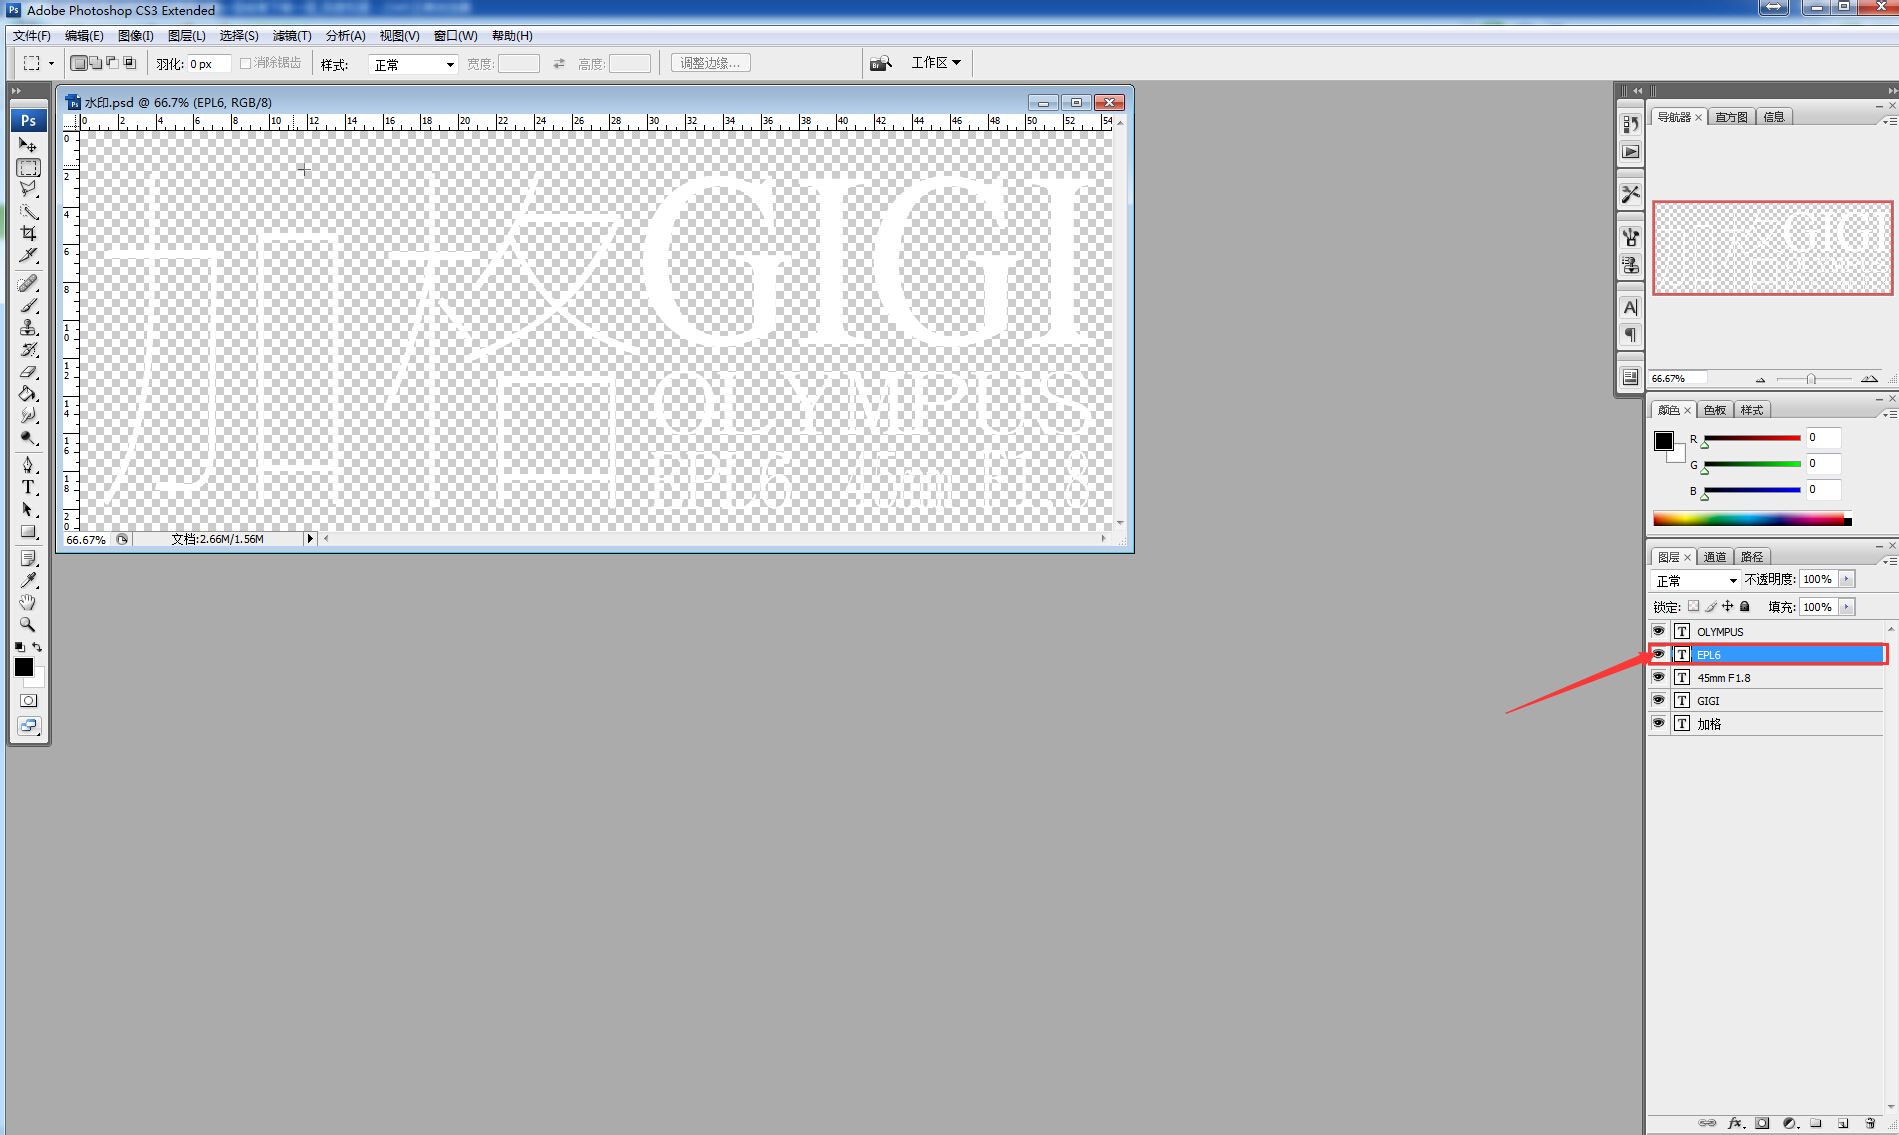The image size is (1899, 1135).
Task: Select the Path Selection tool
Action: click(x=28, y=510)
